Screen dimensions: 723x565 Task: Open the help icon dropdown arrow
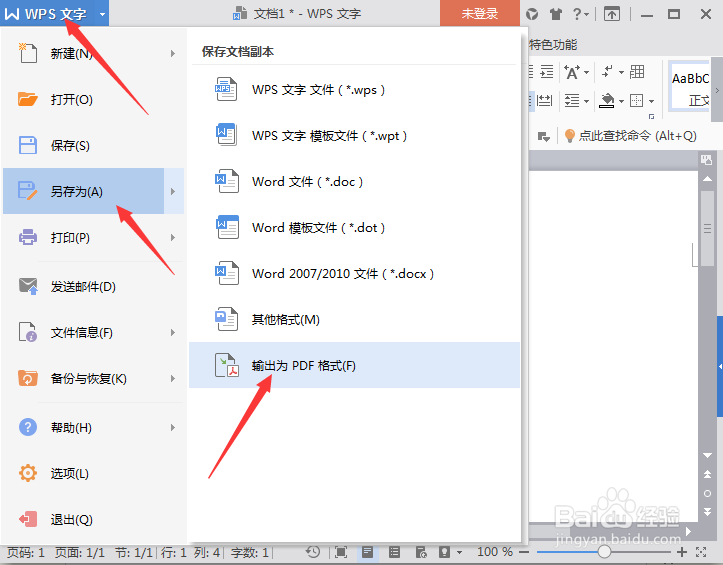pyautogui.click(x=587, y=15)
